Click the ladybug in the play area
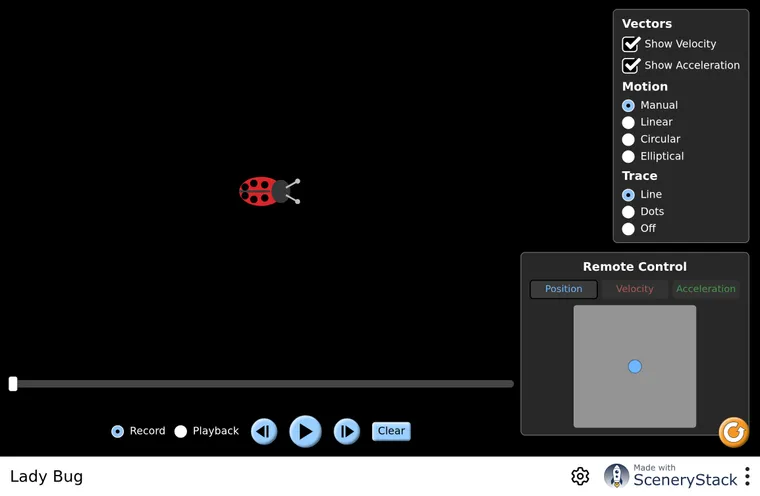The image size is (760, 496). 269,191
